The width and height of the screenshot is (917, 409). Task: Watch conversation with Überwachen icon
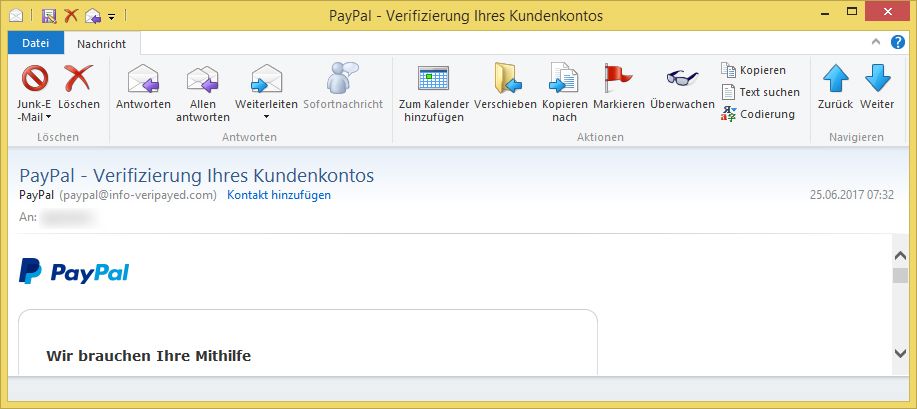click(682, 77)
